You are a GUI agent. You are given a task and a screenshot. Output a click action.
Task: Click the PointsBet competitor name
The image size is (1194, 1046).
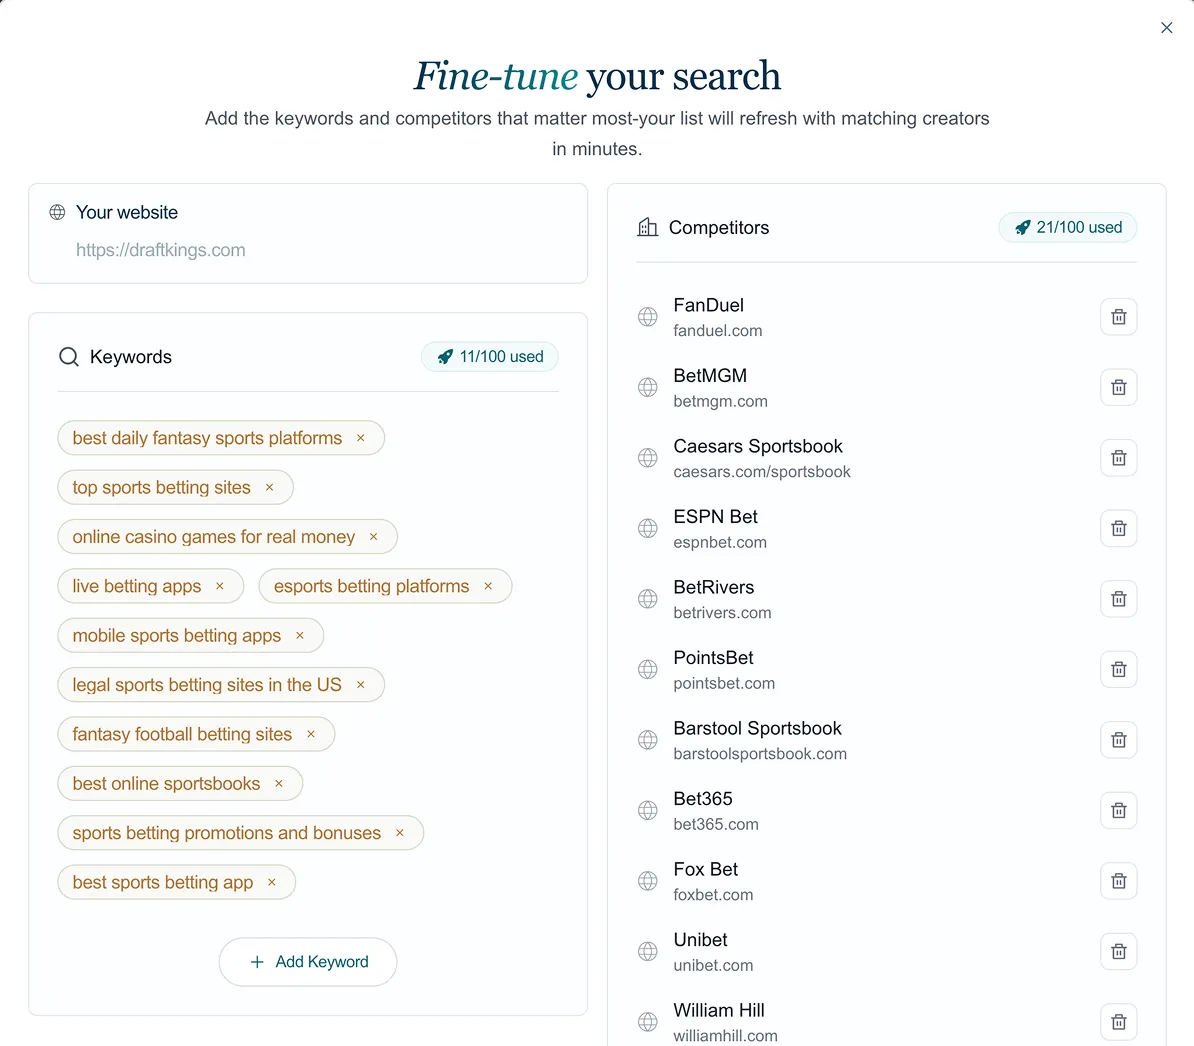pyautogui.click(x=713, y=658)
